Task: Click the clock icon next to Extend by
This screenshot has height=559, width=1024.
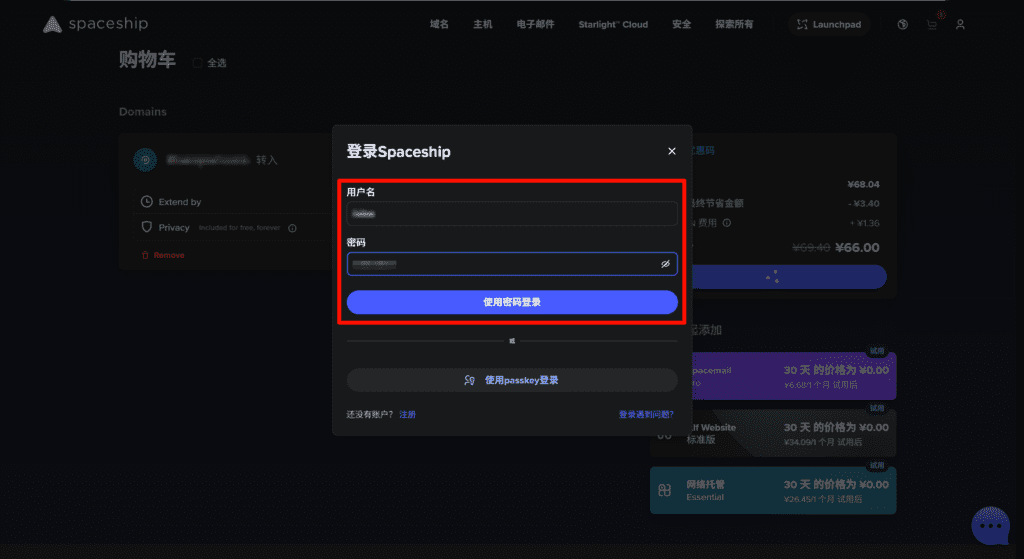Action: pyautogui.click(x=147, y=202)
